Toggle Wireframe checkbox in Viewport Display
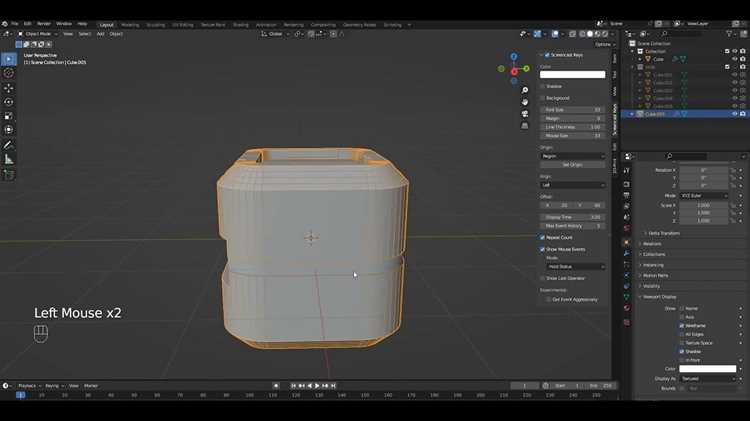750x421 pixels. [682, 326]
